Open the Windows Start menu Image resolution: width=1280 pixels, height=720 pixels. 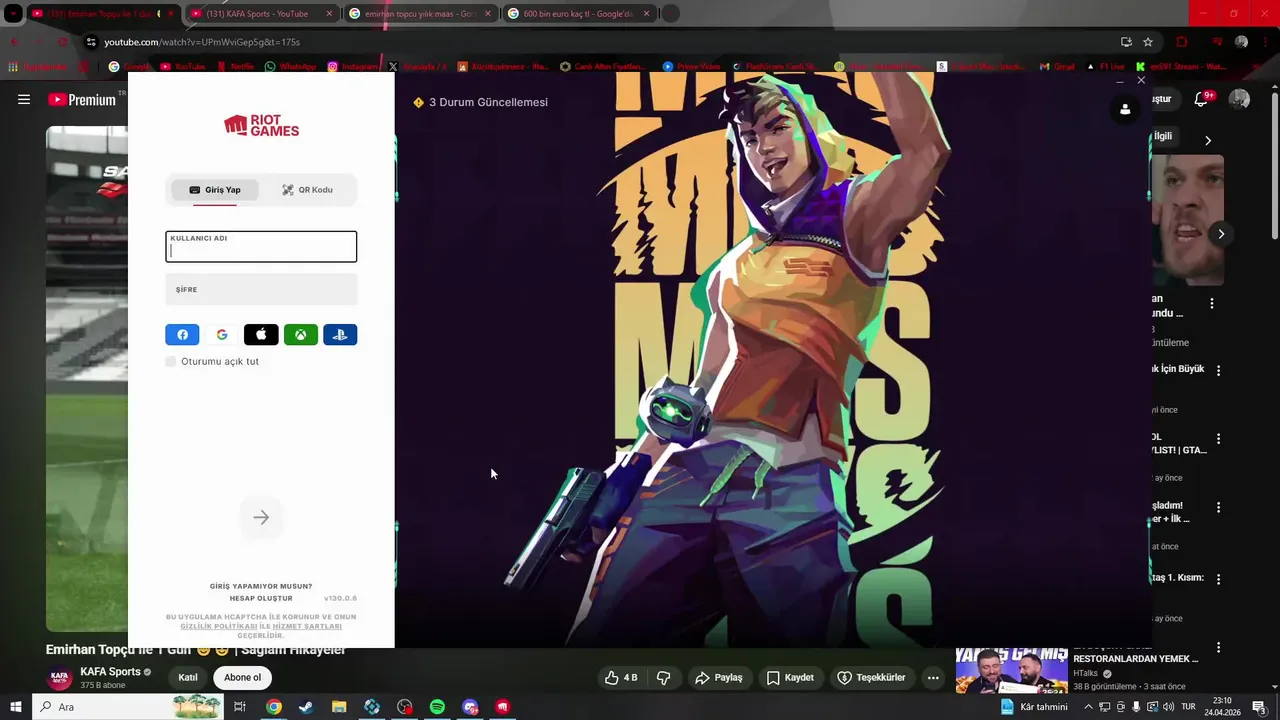[15, 707]
